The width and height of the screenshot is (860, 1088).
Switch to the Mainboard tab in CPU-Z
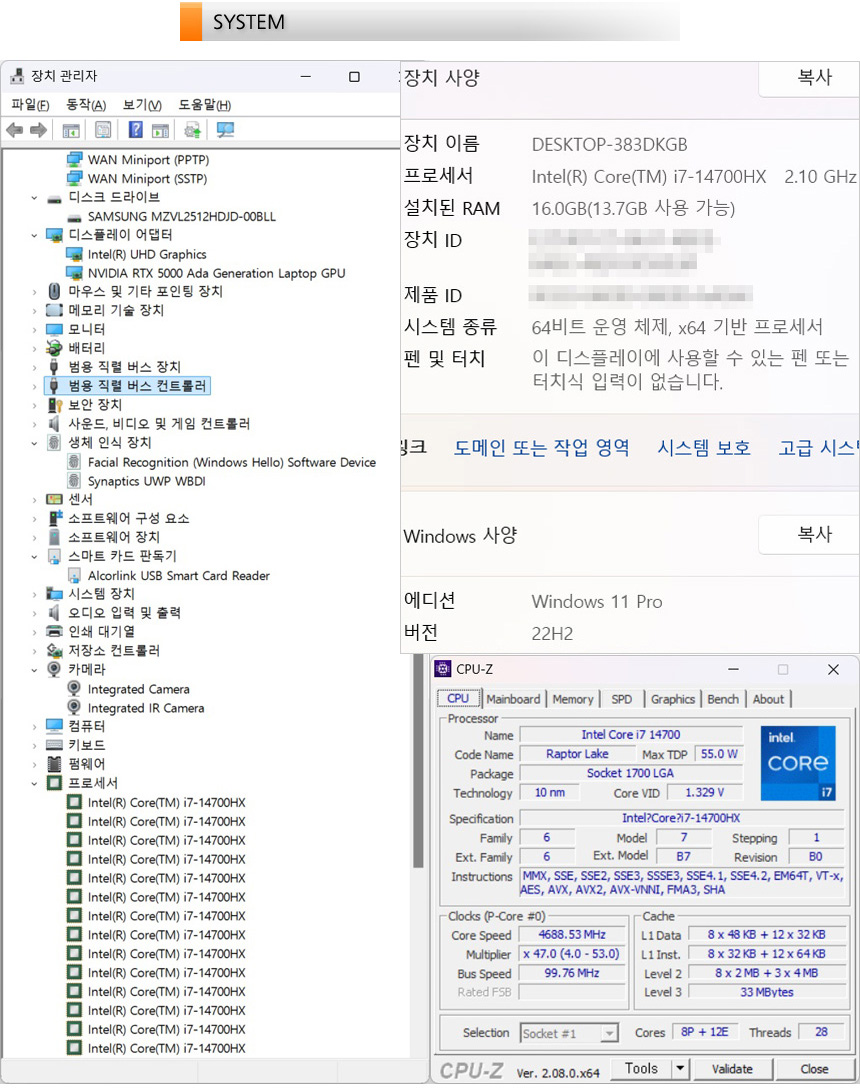pyautogui.click(x=513, y=699)
